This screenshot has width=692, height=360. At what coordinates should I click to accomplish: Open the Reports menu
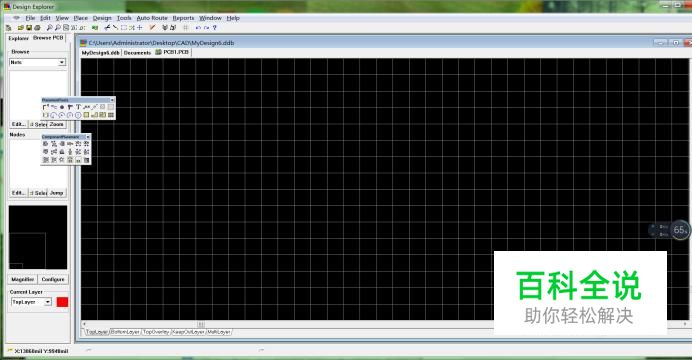[x=183, y=18]
